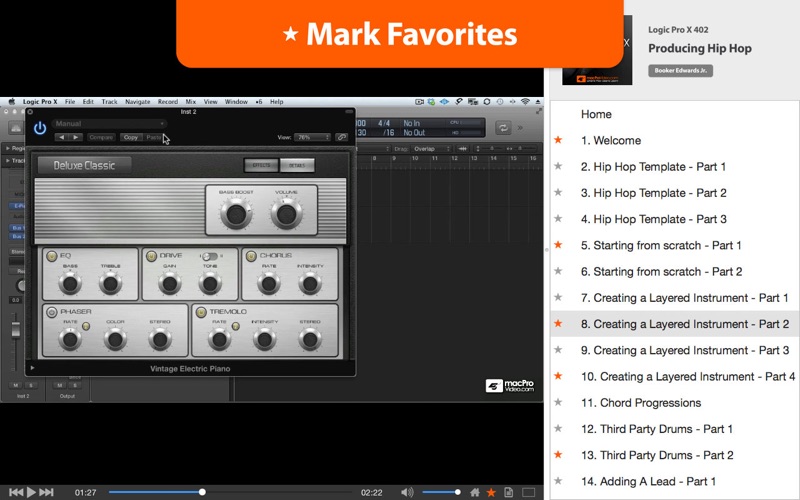Click the home icon in player bar
The image size is (800, 500).
(474, 492)
